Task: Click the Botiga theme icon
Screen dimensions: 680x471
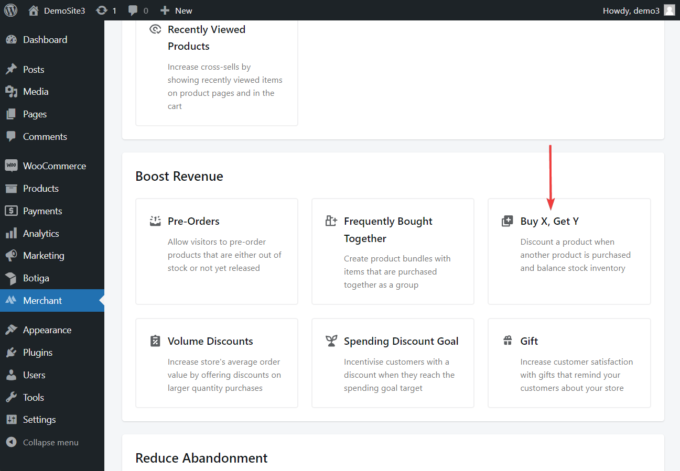Action: 11,278
